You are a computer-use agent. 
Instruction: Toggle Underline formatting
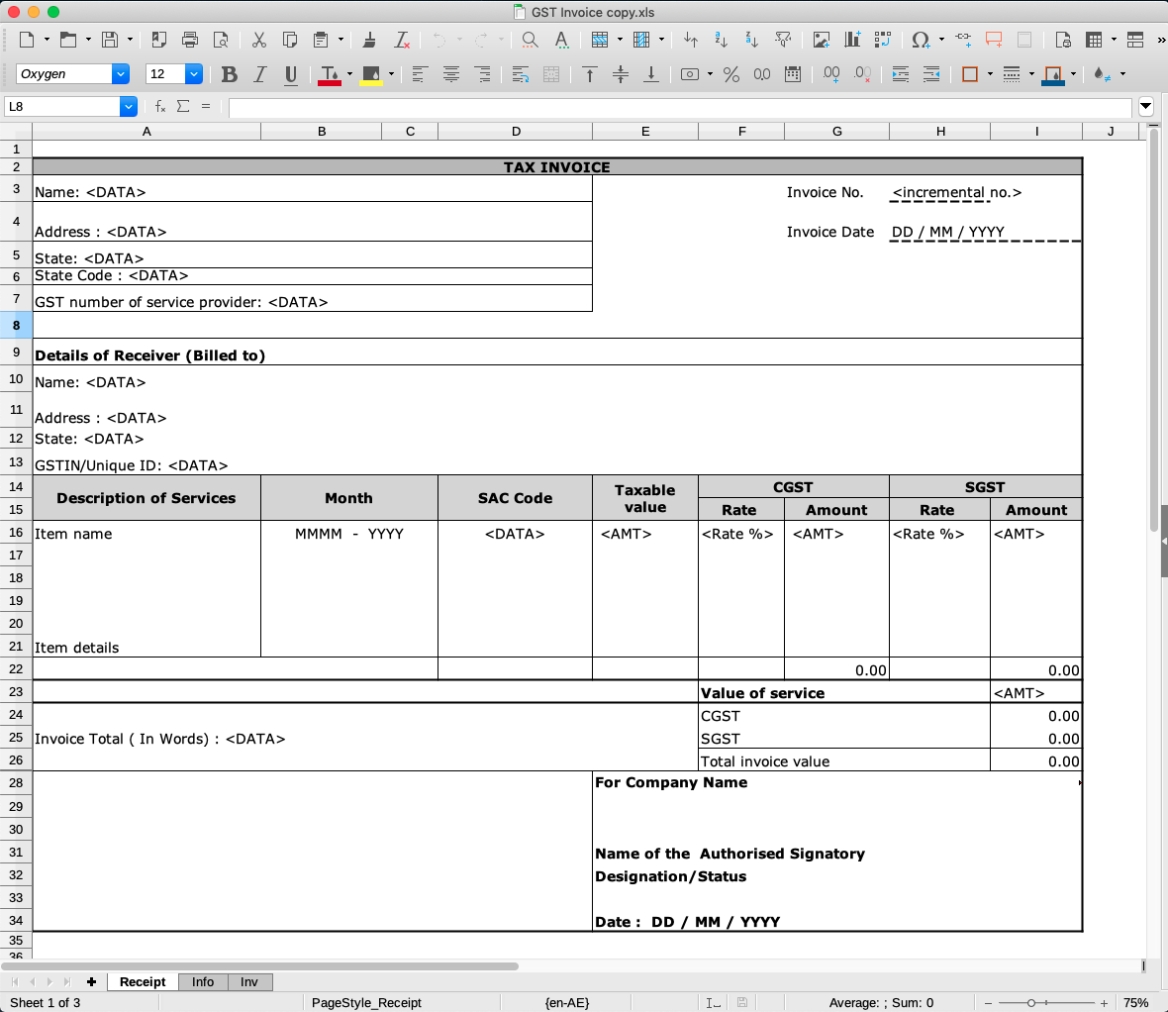tap(291, 74)
